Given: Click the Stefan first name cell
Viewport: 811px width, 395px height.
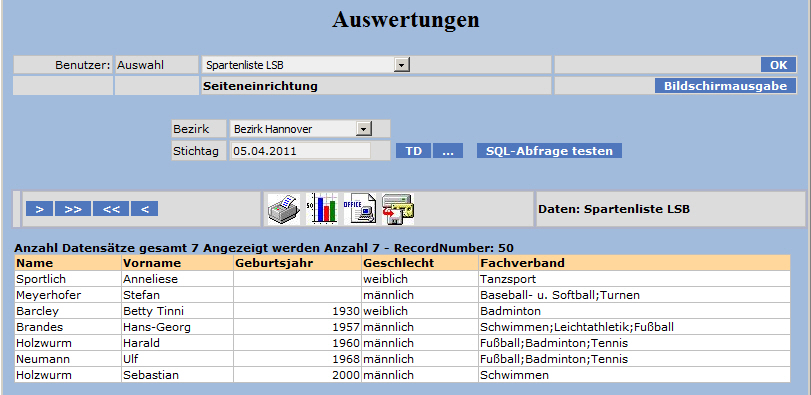Looking at the screenshot, I should click(177, 295).
